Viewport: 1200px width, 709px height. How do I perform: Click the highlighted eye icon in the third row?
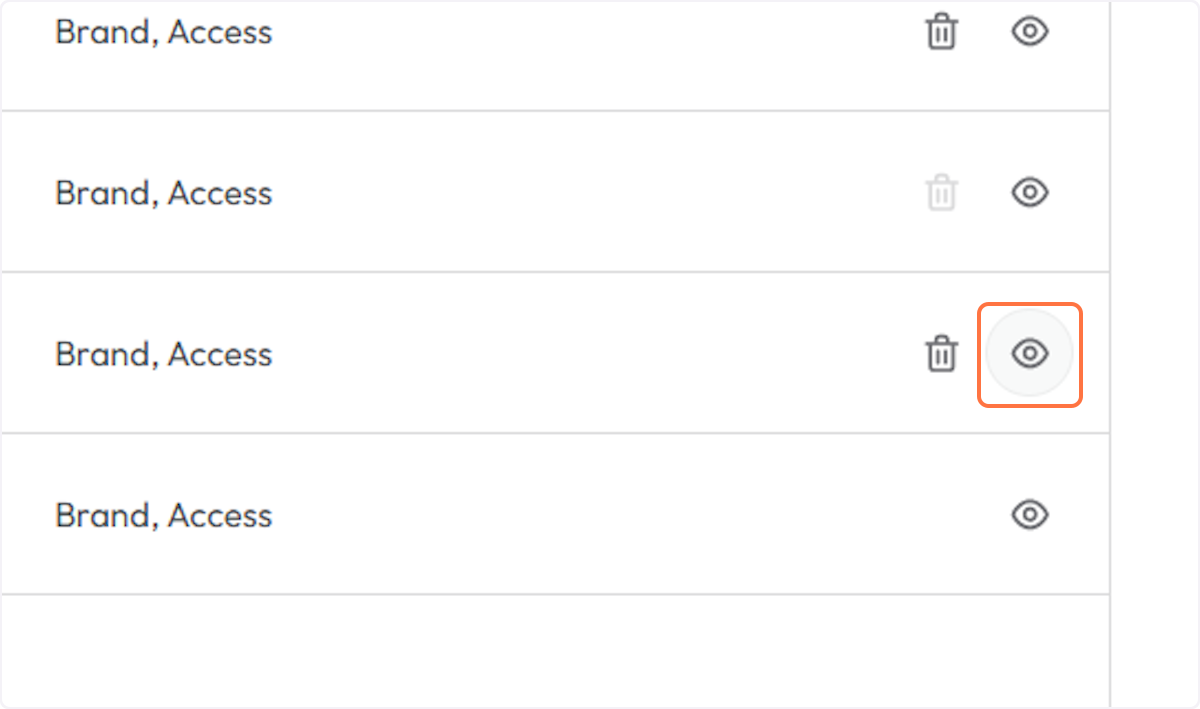pyautogui.click(x=1029, y=354)
